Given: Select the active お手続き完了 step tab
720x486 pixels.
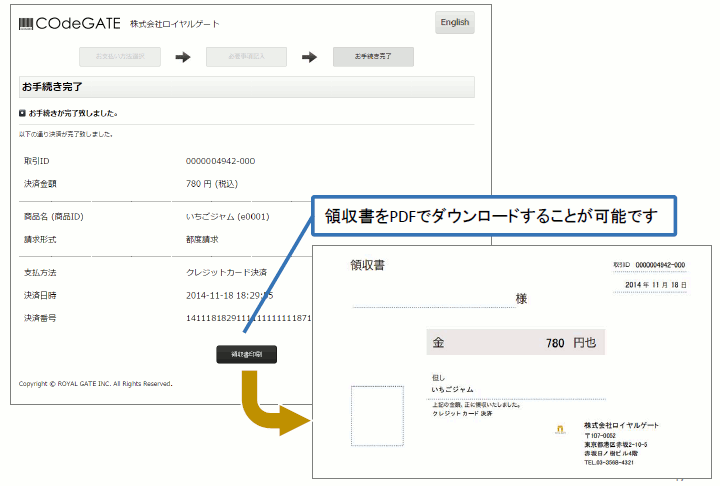Looking at the screenshot, I should coord(373,57).
